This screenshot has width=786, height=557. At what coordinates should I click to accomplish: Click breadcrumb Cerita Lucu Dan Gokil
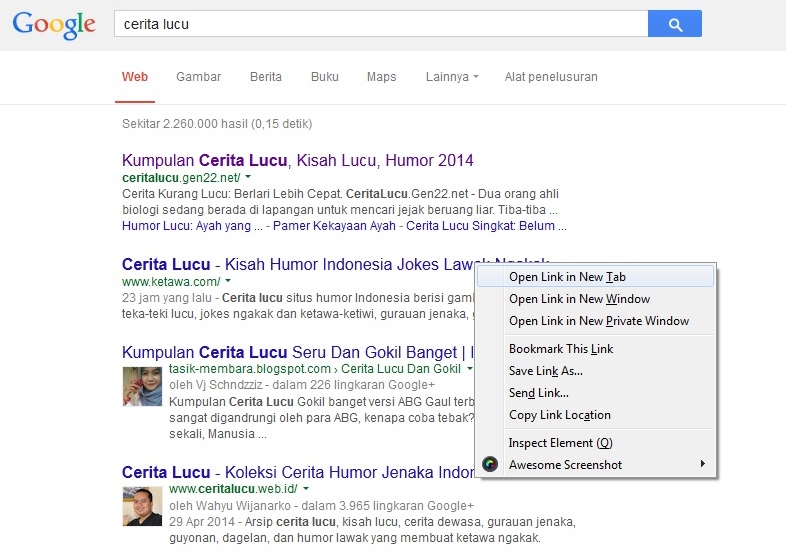[401, 369]
